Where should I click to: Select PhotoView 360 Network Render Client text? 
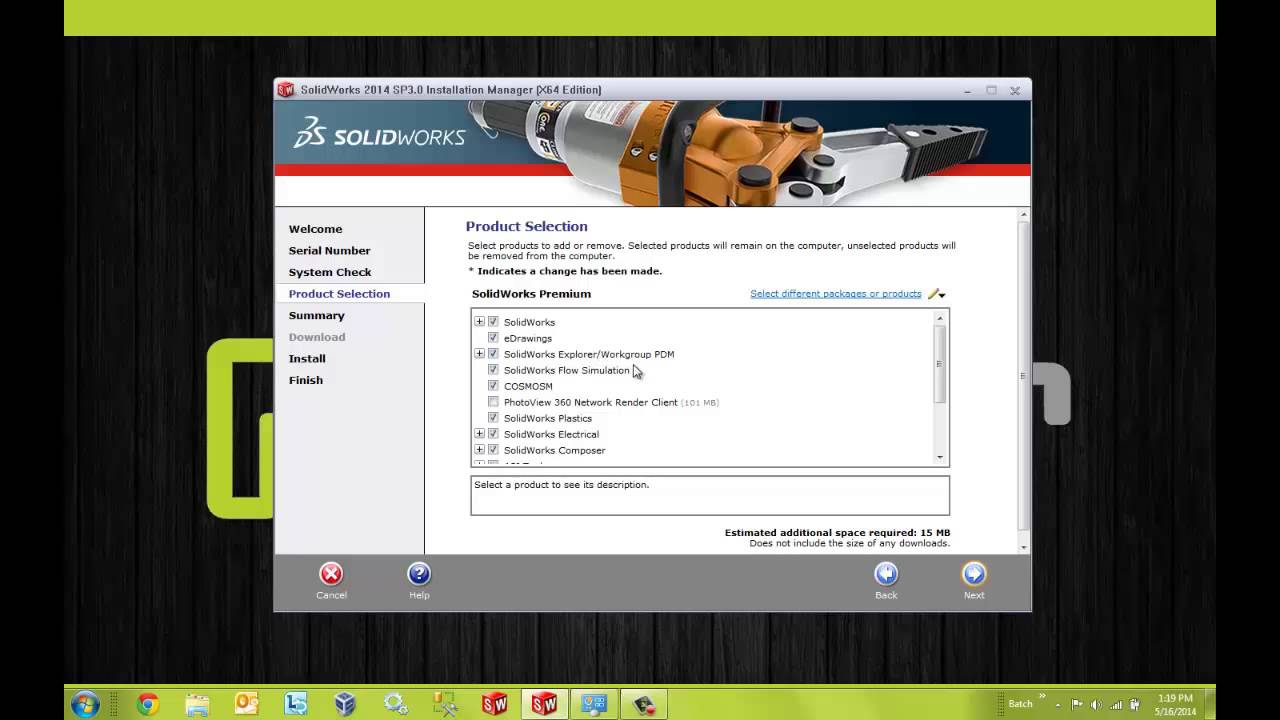[x=590, y=402]
